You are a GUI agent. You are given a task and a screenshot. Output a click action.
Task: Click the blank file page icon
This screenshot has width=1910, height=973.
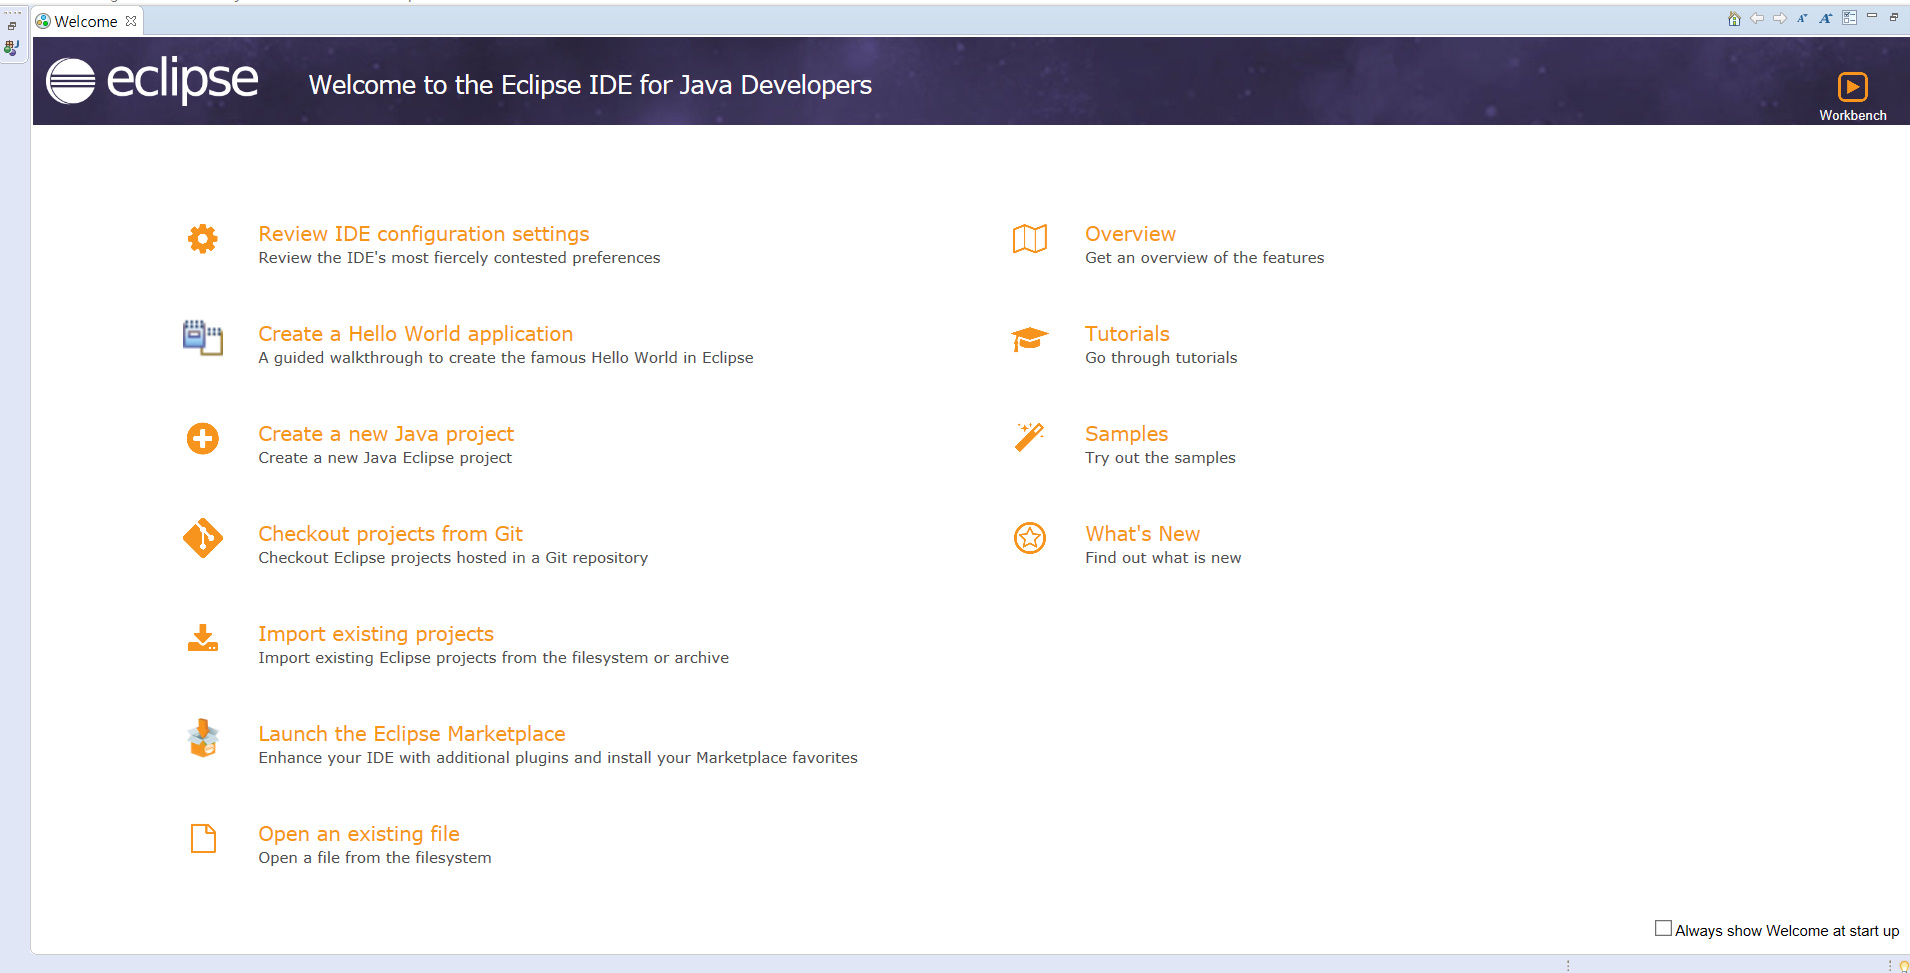coord(203,838)
